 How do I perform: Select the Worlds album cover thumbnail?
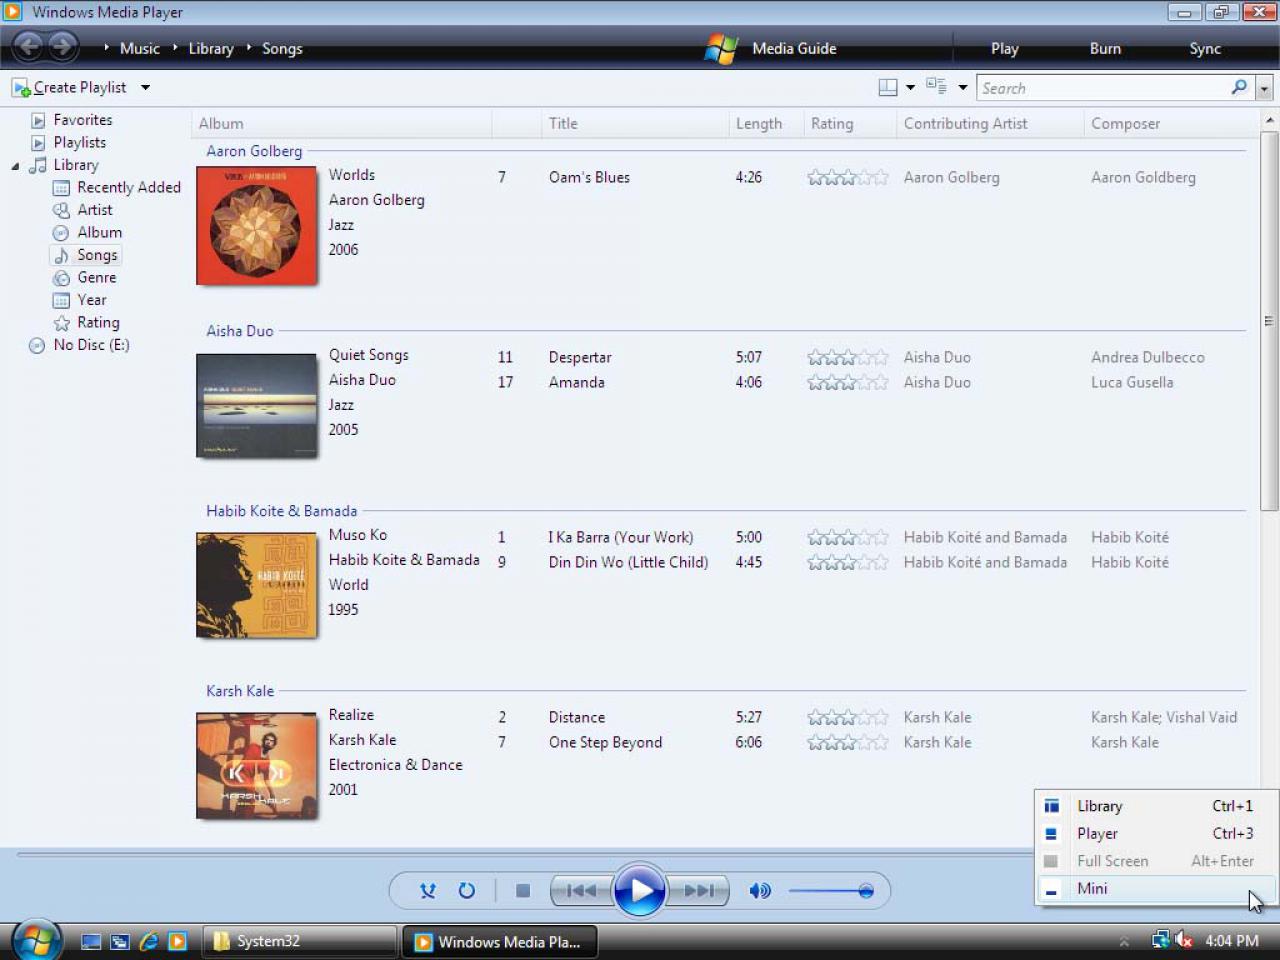[x=256, y=226]
